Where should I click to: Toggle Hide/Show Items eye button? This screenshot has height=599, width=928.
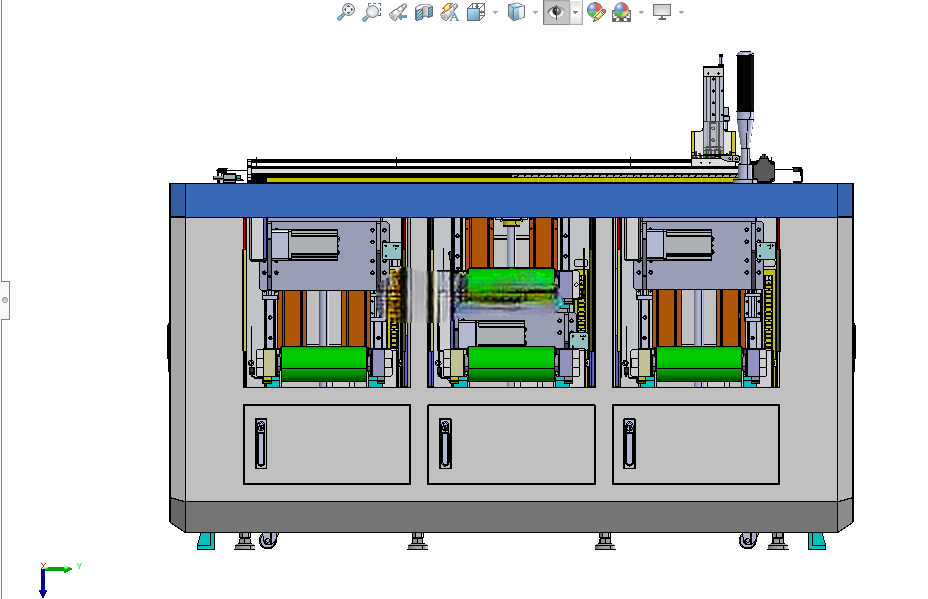point(556,12)
